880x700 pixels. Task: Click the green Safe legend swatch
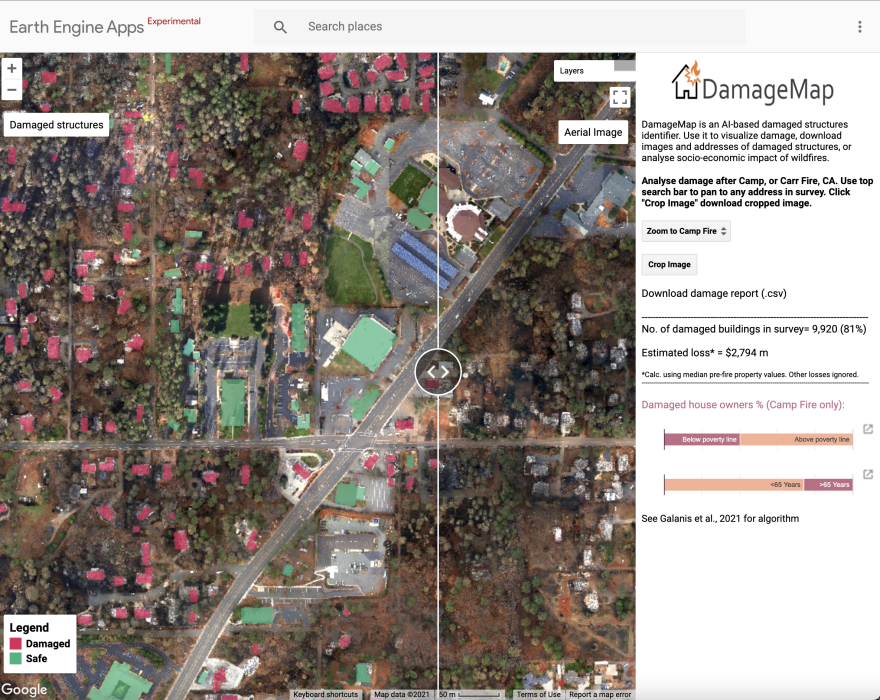click(16, 658)
